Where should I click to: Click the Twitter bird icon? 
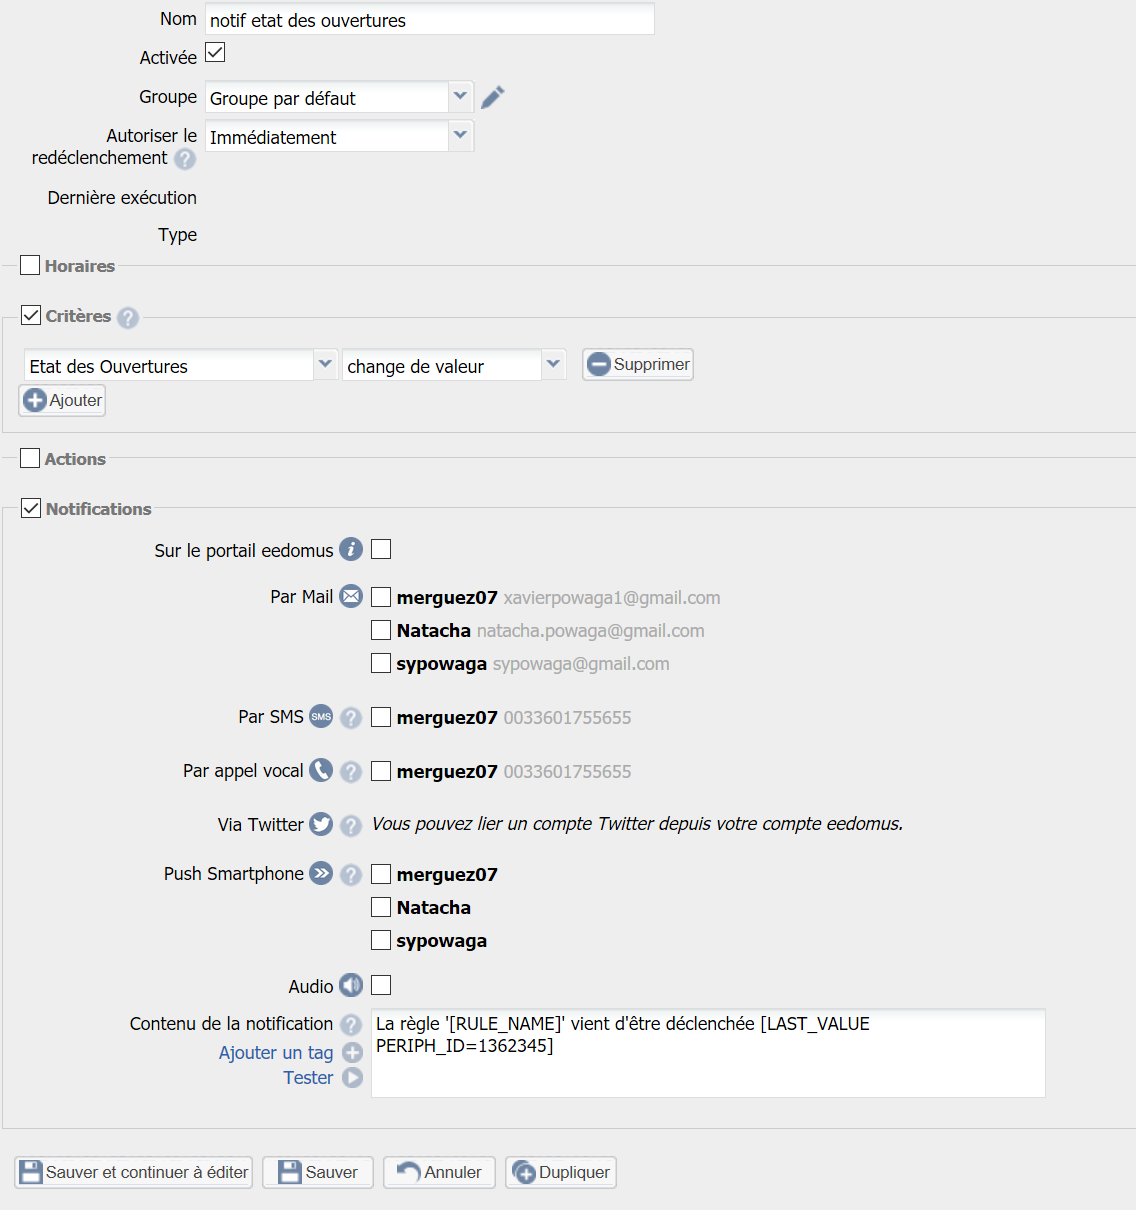pos(321,824)
